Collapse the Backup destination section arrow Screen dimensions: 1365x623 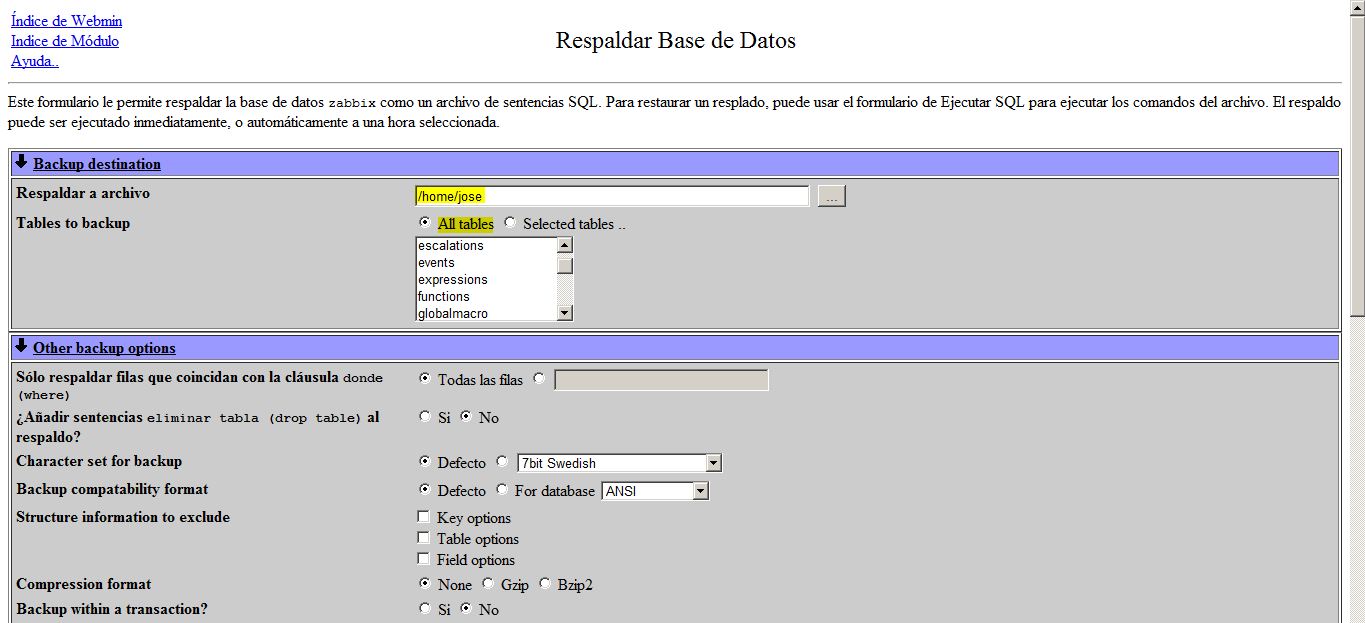click(21, 162)
